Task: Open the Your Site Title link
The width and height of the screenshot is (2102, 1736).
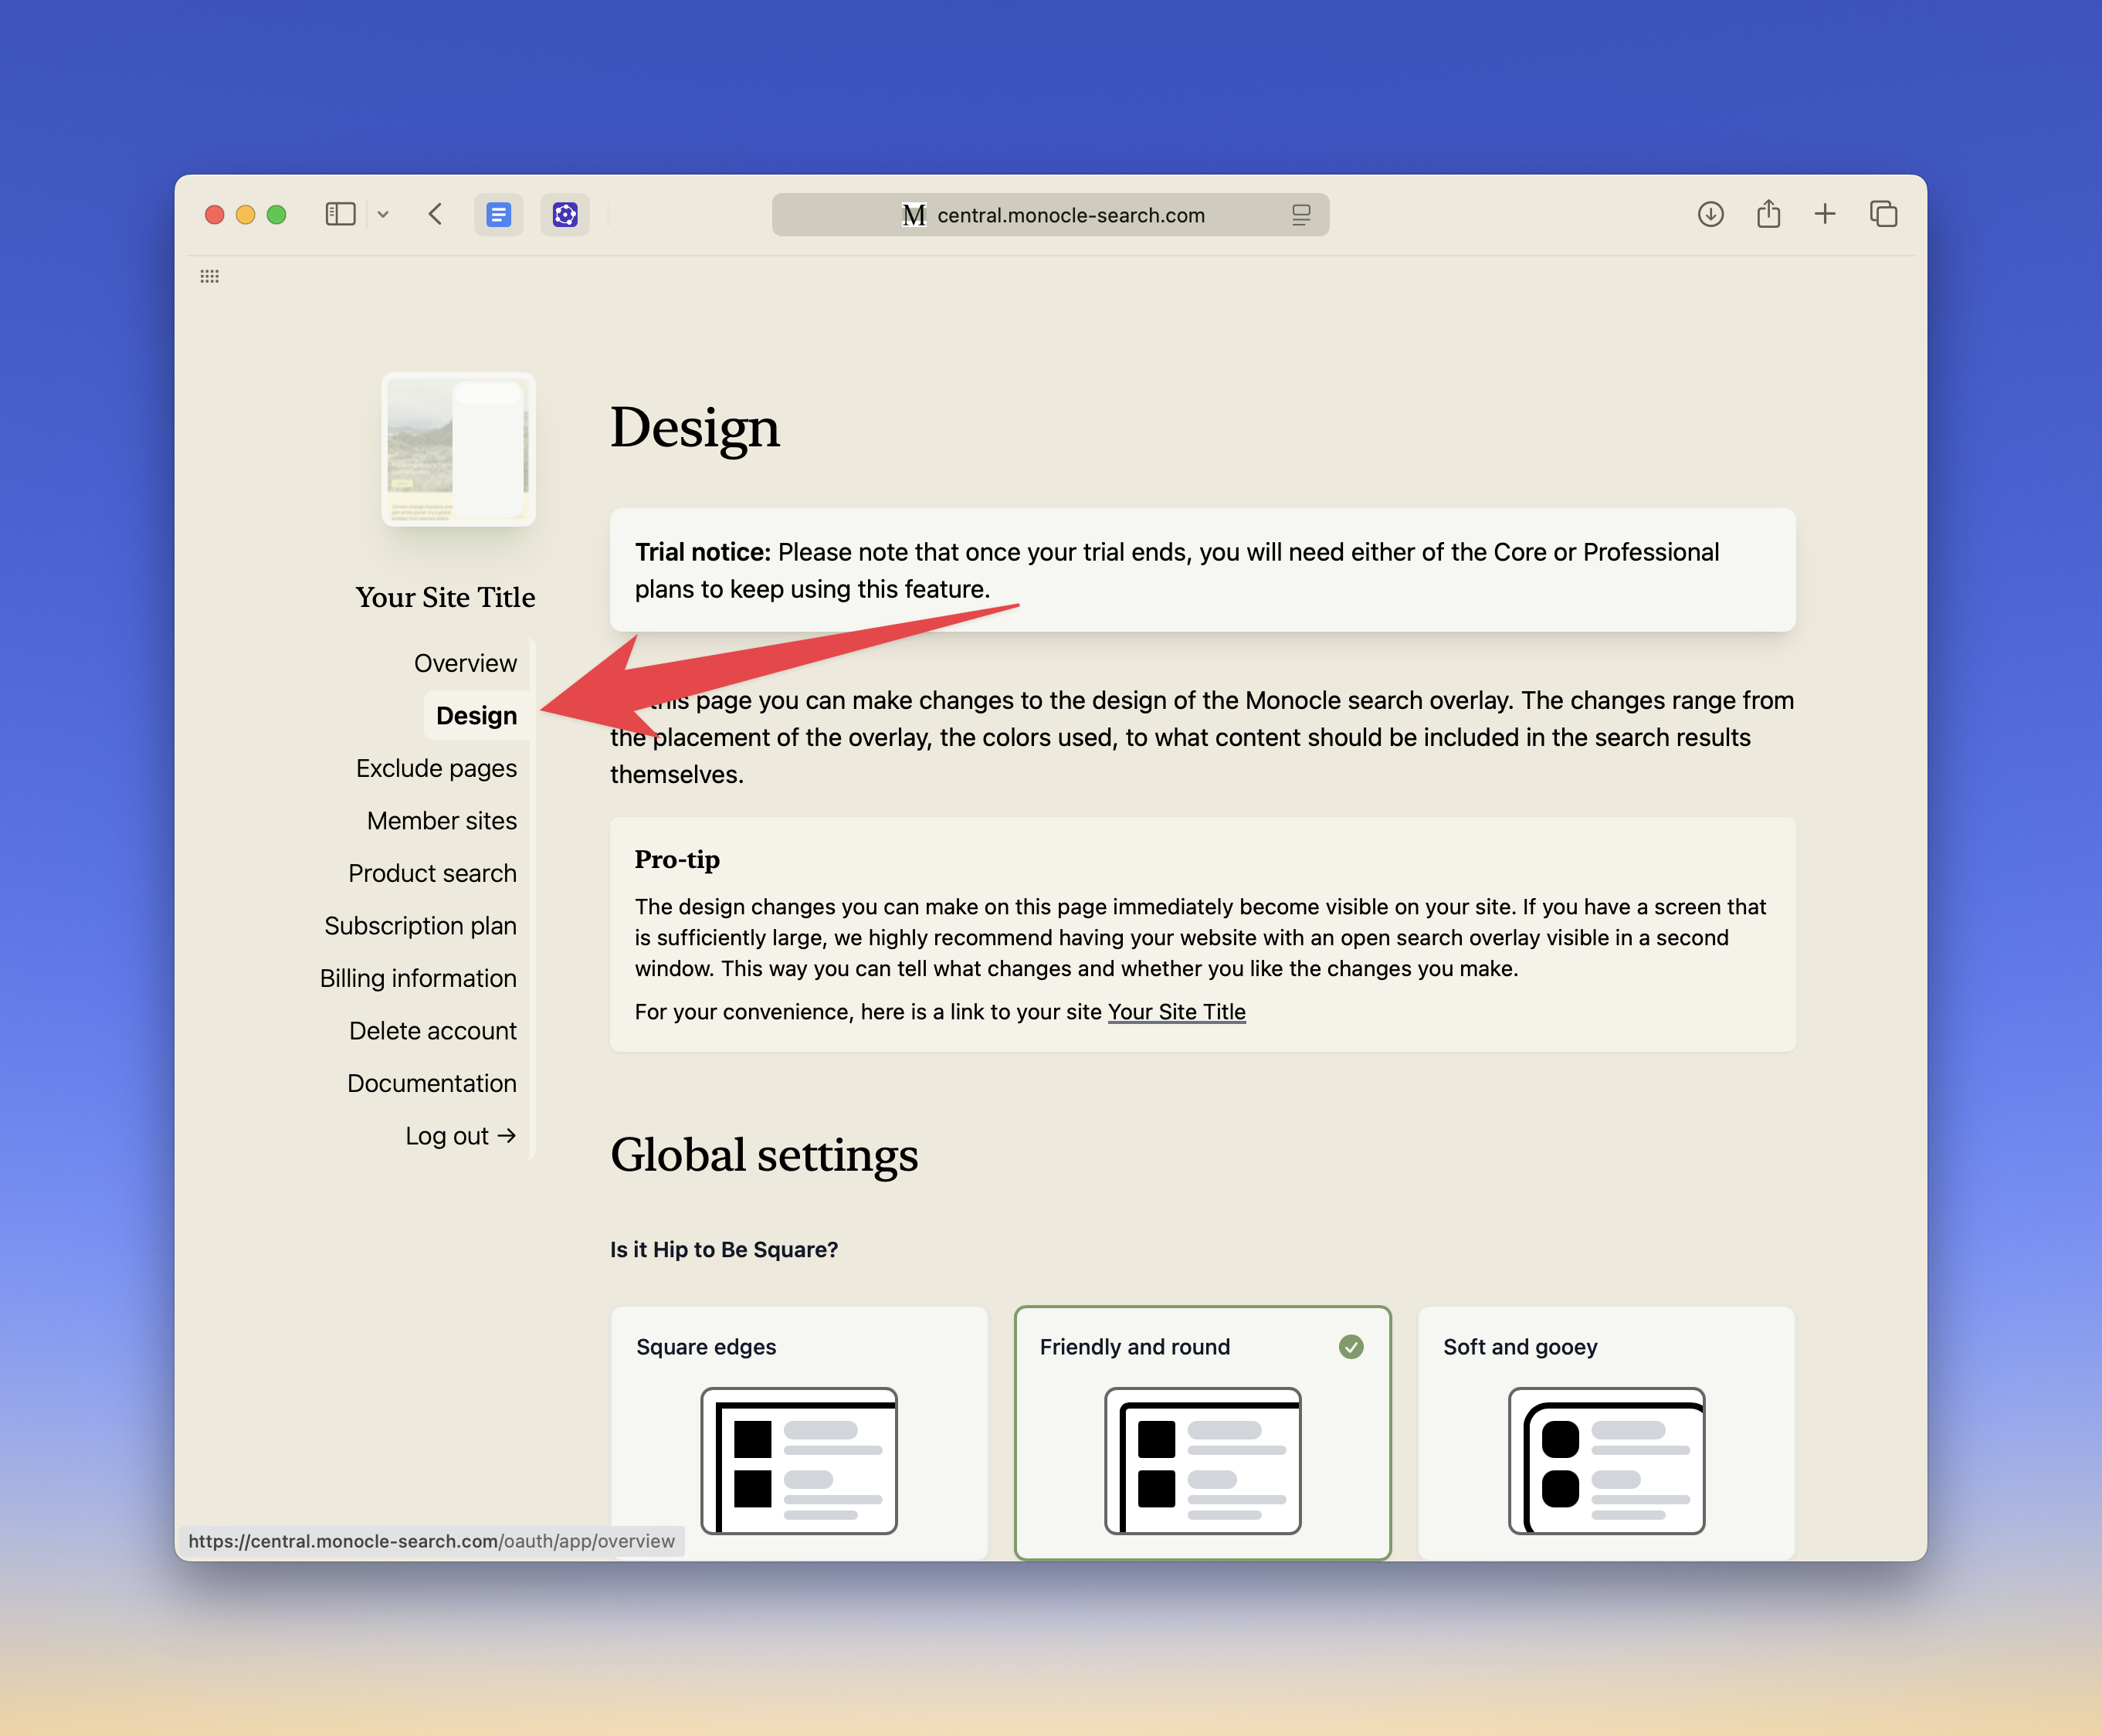Action: coord(1176,1011)
